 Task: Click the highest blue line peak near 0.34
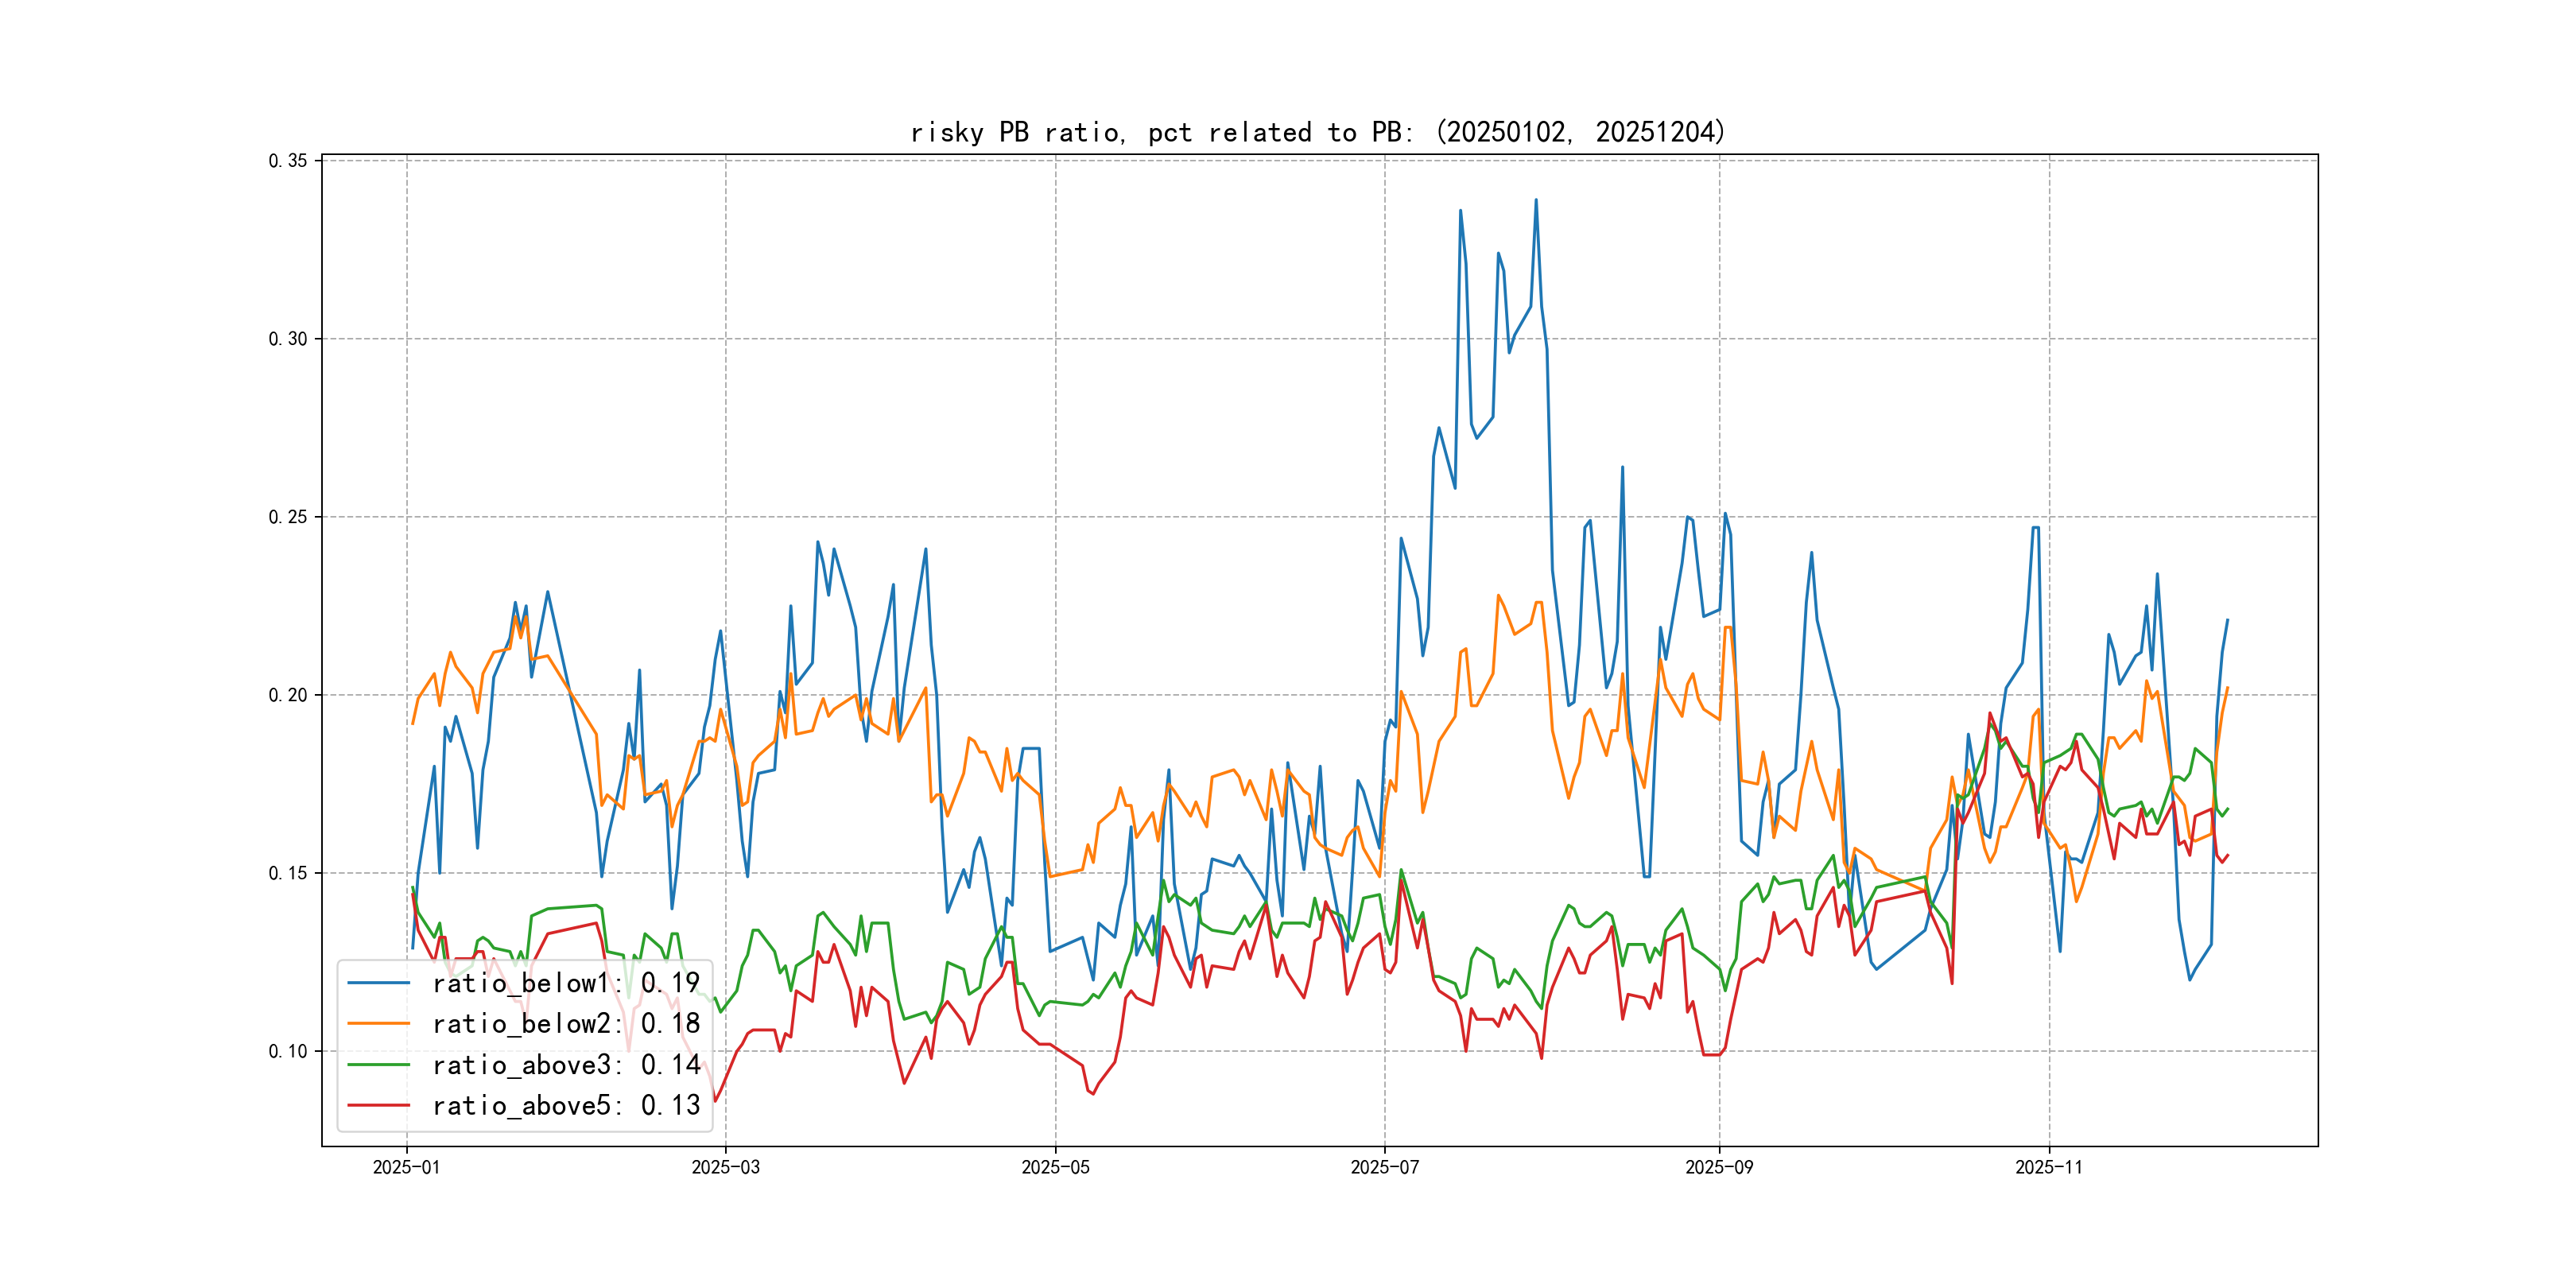click(x=1536, y=200)
